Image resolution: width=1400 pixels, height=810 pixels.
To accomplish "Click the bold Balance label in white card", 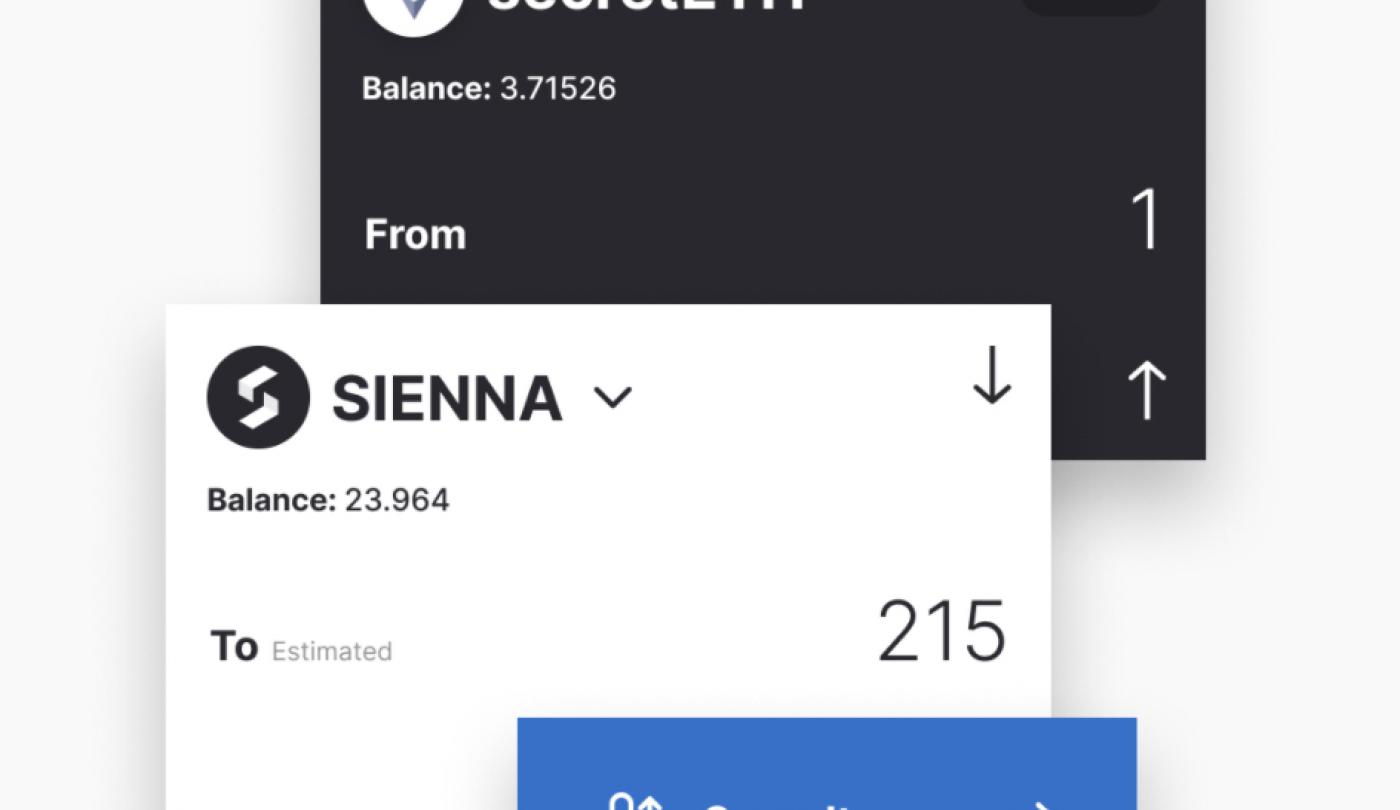I will [271, 499].
